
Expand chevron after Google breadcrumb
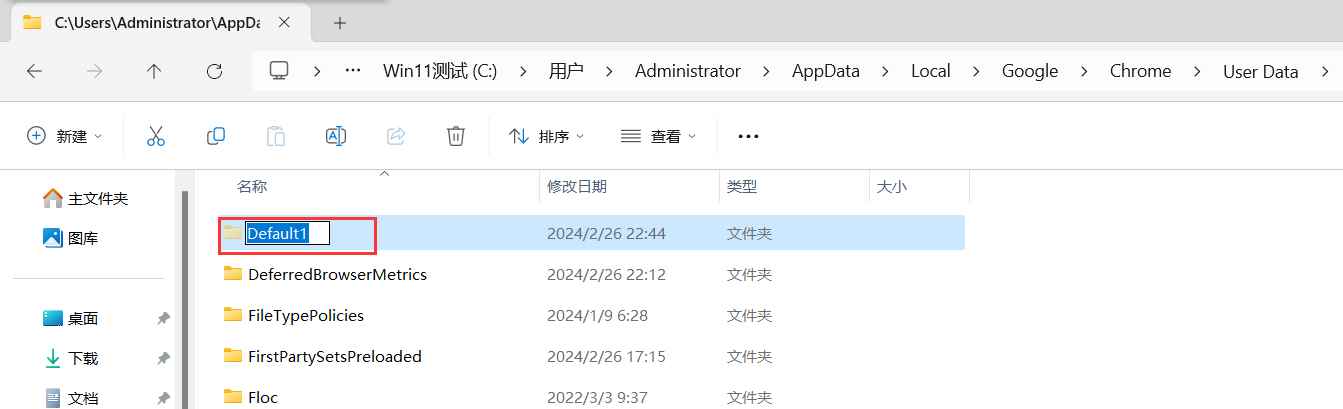pyautogui.click(x=1085, y=71)
